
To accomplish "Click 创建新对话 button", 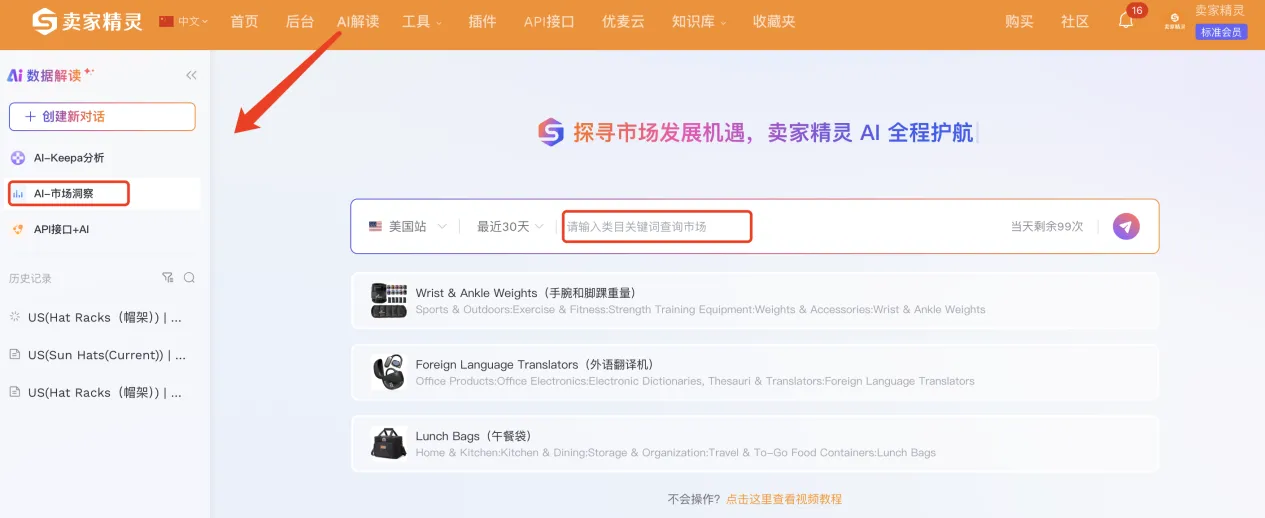I will [102, 117].
